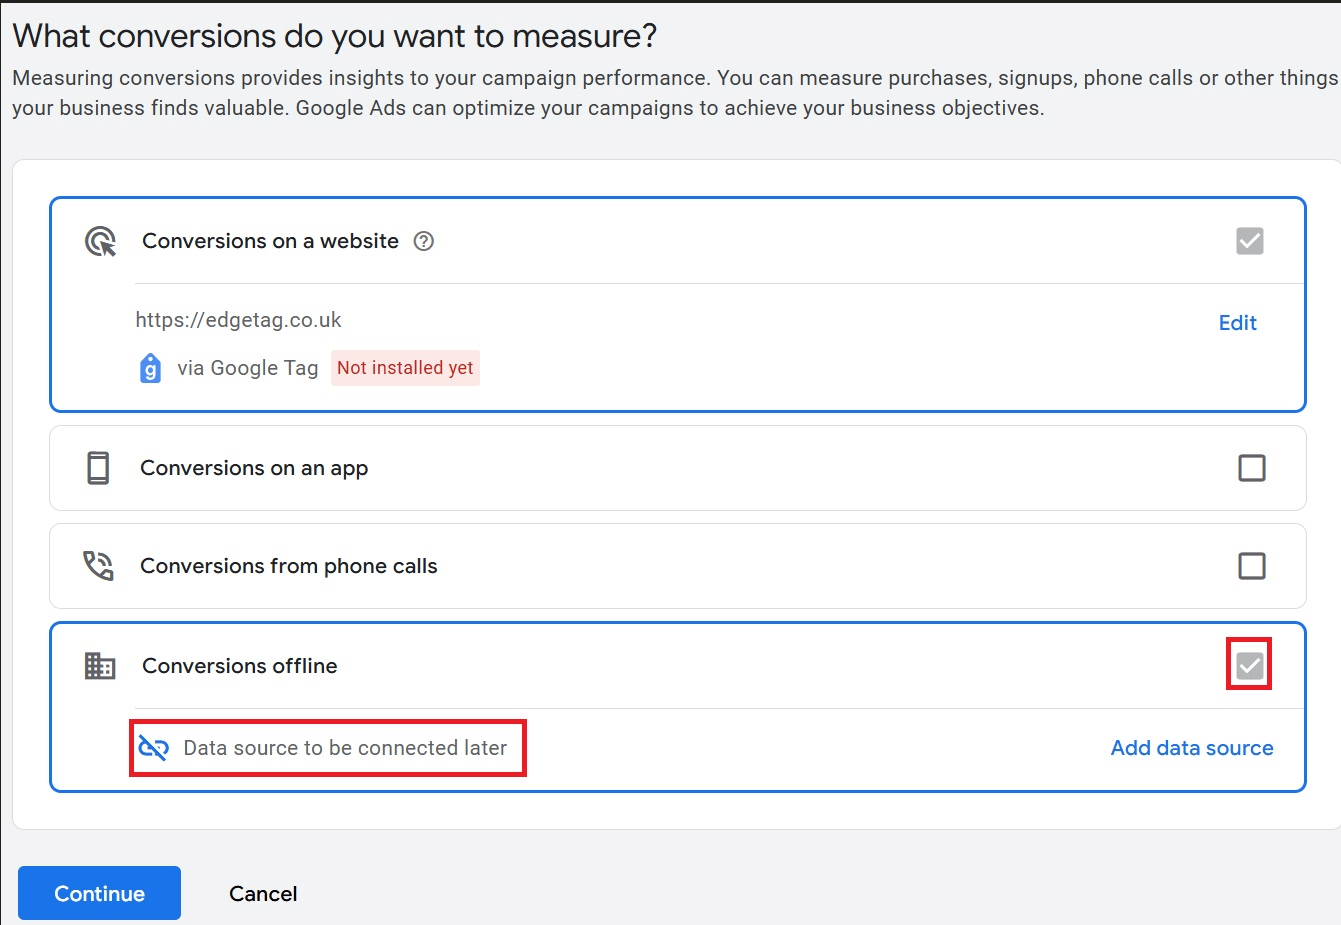Click the unlinked data source icon
Image resolution: width=1341 pixels, height=925 pixels.
coord(153,748)
